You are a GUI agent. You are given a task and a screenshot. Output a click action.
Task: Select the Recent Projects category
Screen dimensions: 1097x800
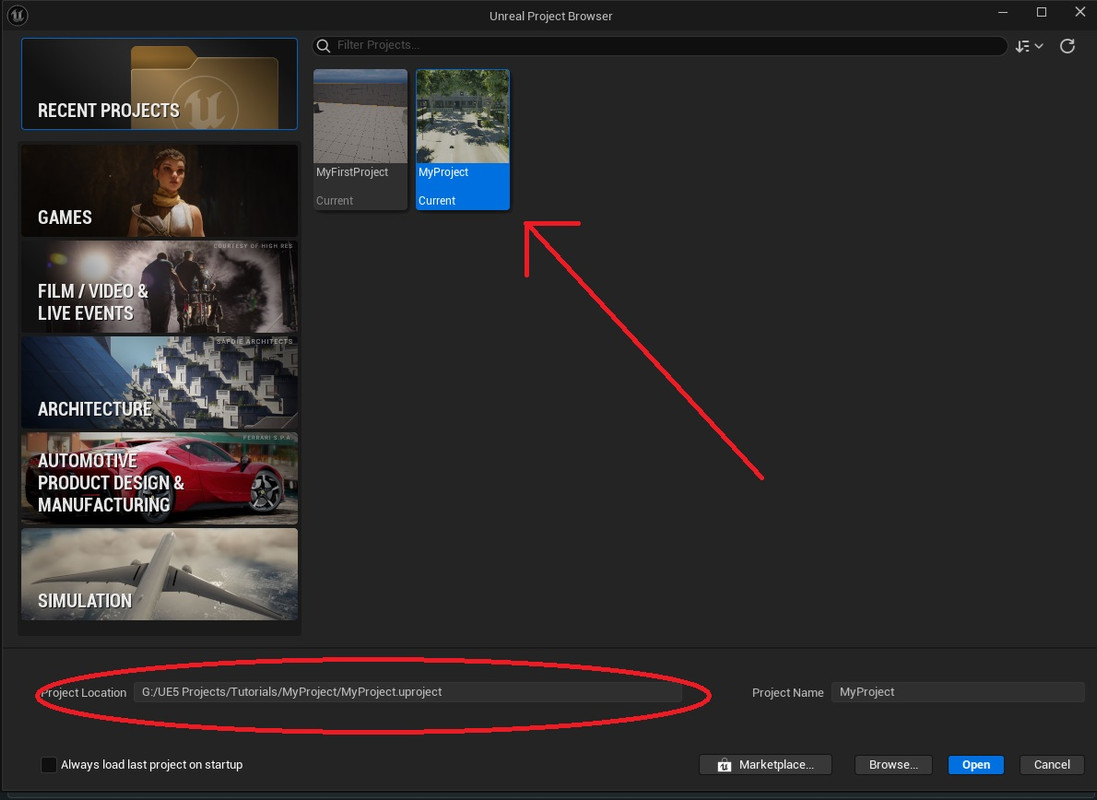tap(160, 84)
